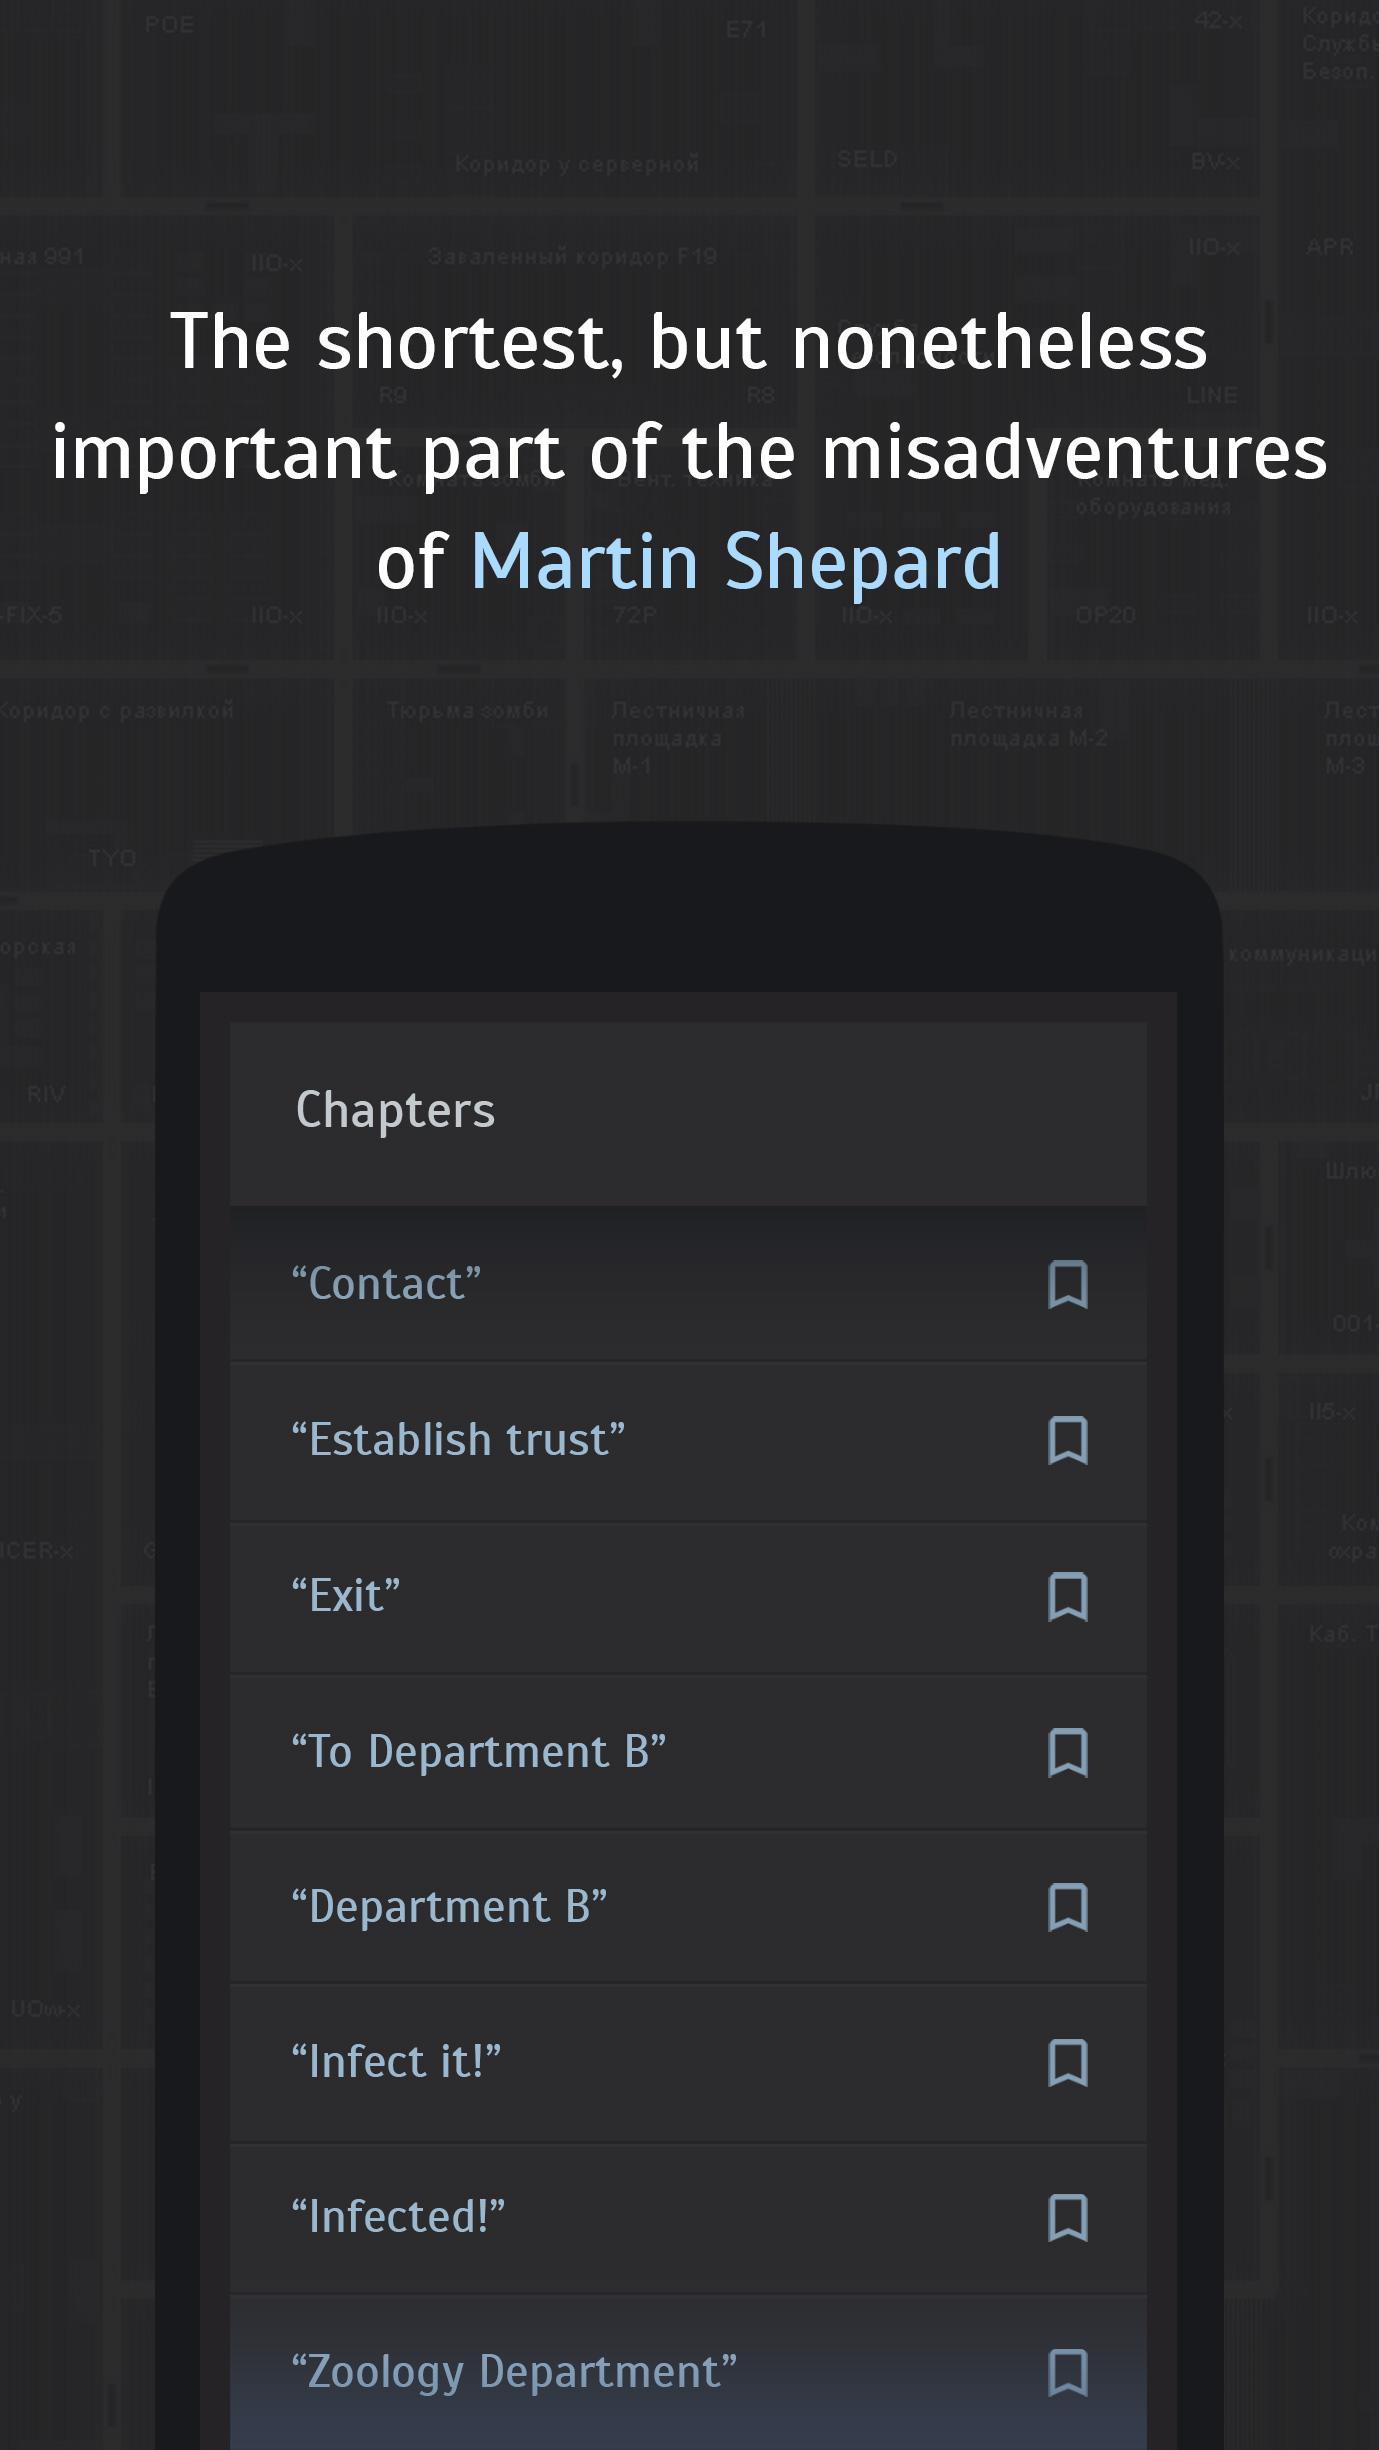
Task: Tap bookmark icon beside "Exit"
Action: (x=1067, y=1597)
